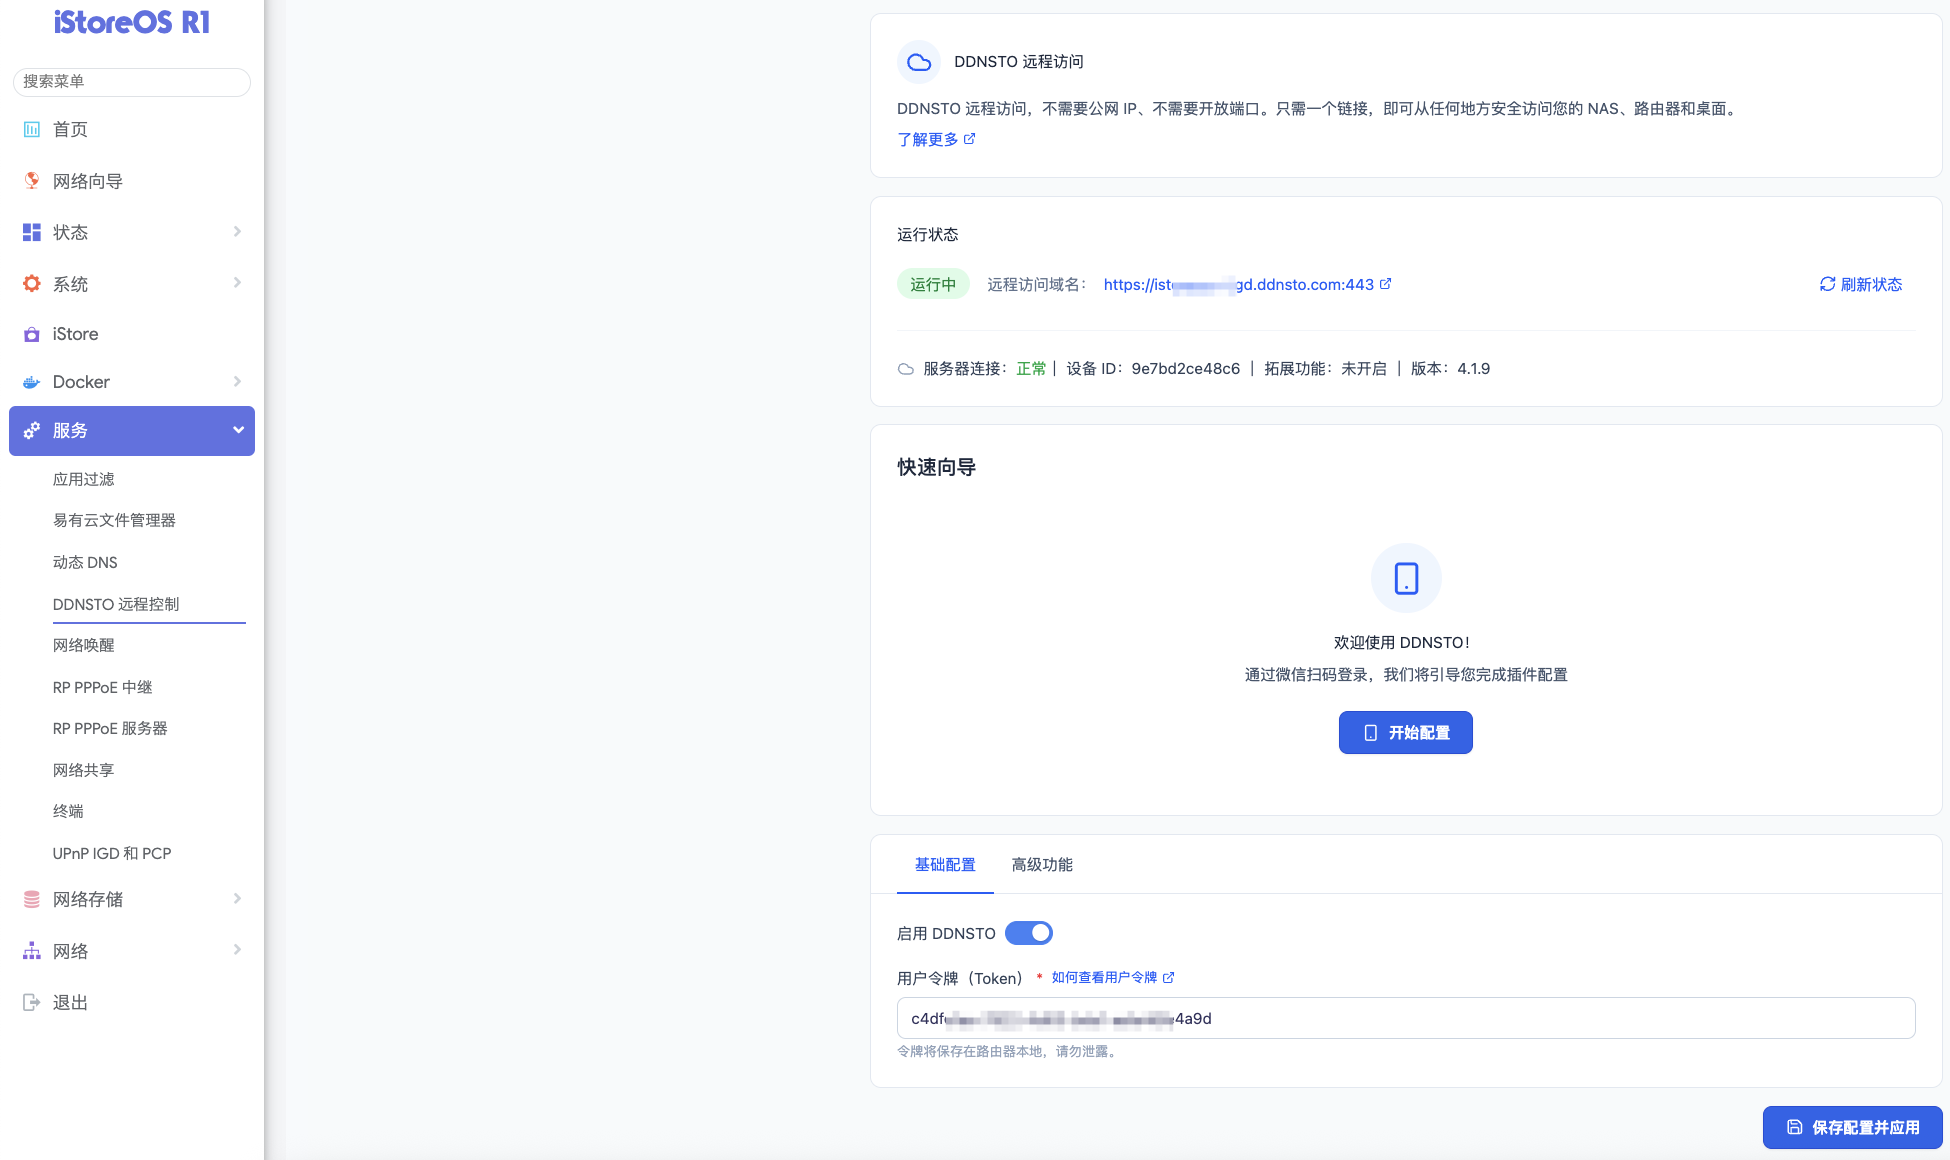The height and width of the screenshot is (1160, 1950).
Task: Click the 退出 logout icon
Action: pyautogui.click(x=32, y=1002)
